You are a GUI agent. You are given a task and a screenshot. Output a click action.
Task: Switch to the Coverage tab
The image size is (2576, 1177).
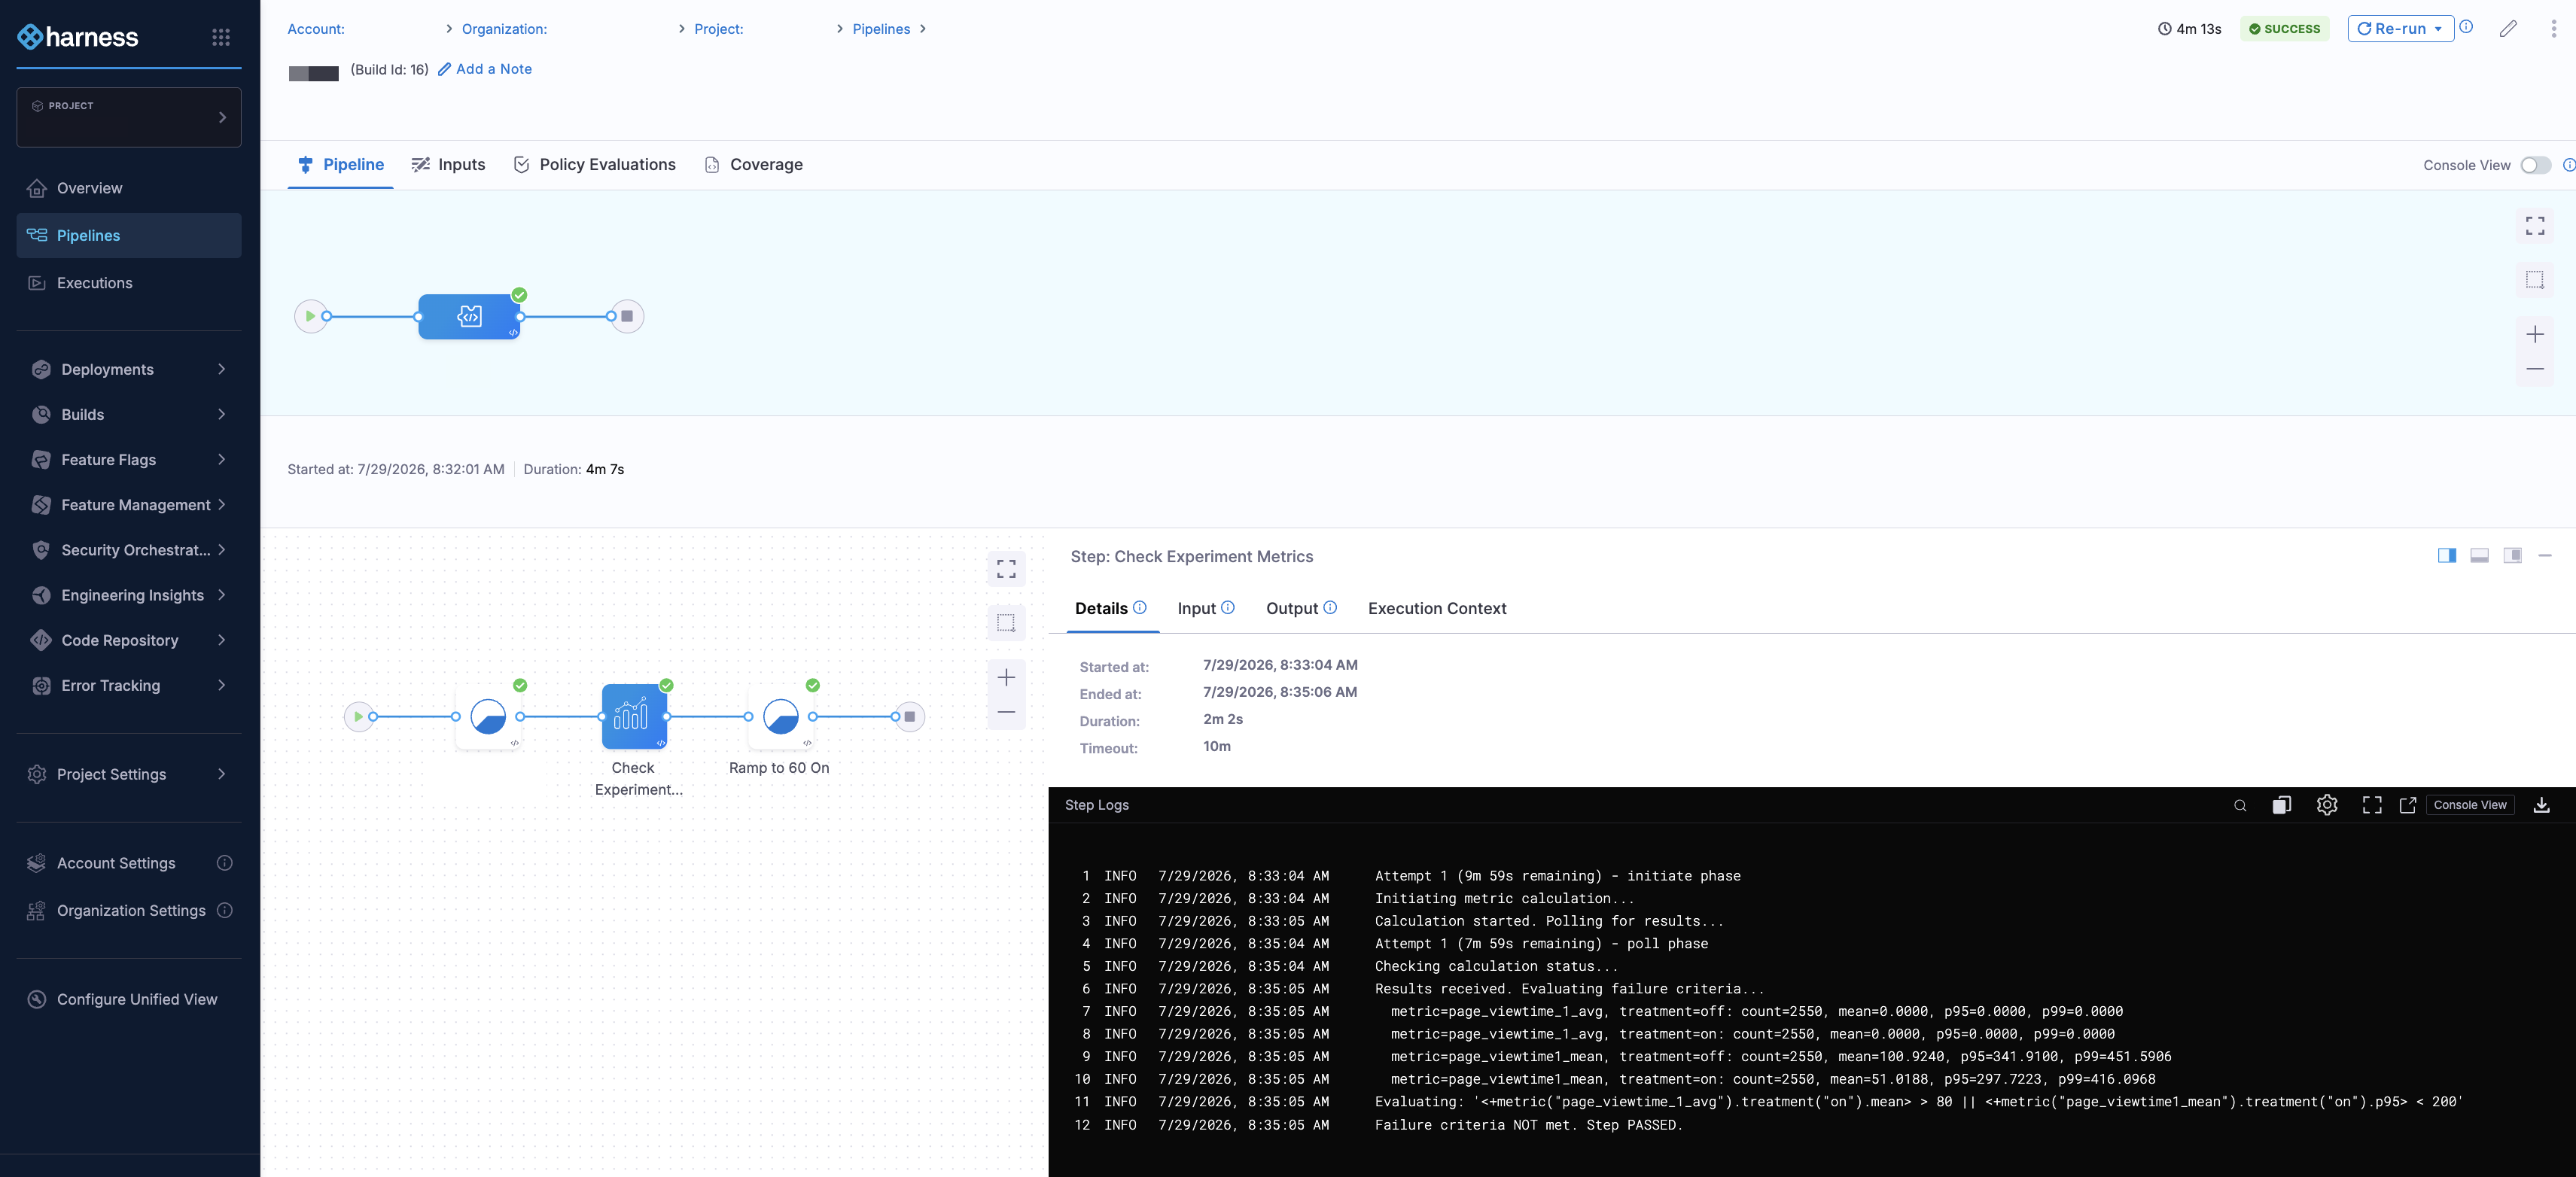753,165
